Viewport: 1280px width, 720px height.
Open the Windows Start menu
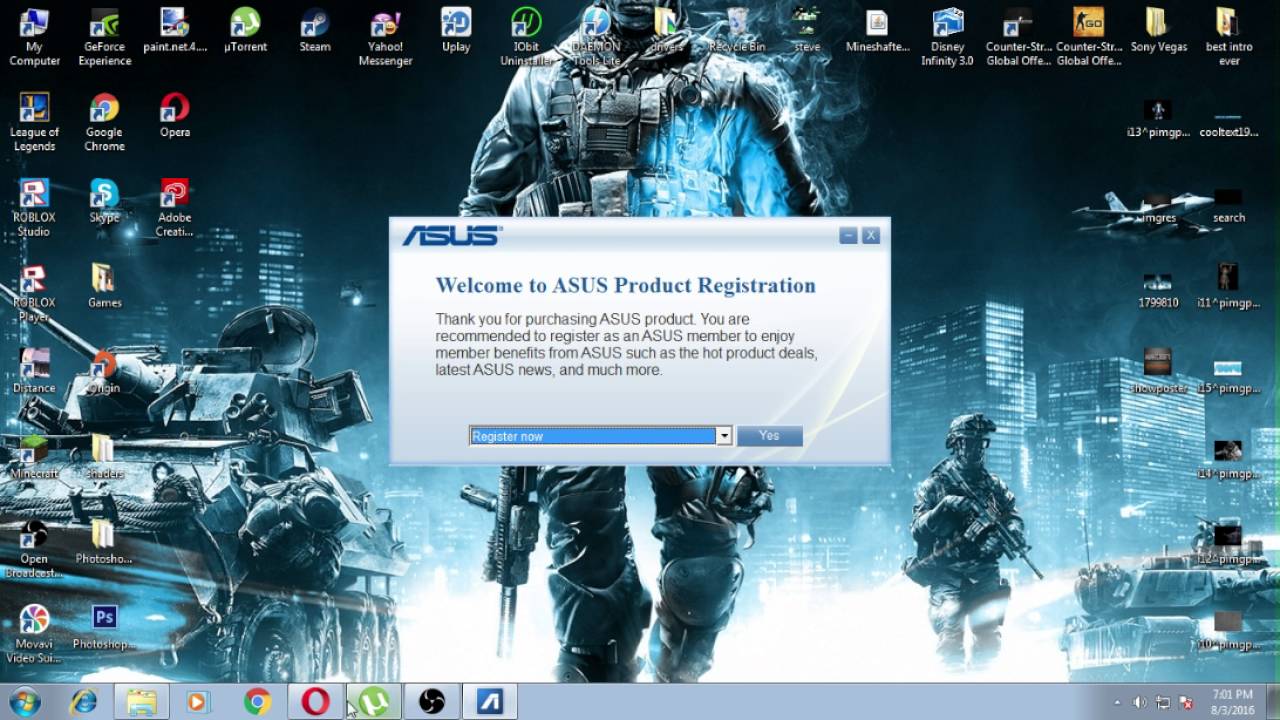click(24, 702)
